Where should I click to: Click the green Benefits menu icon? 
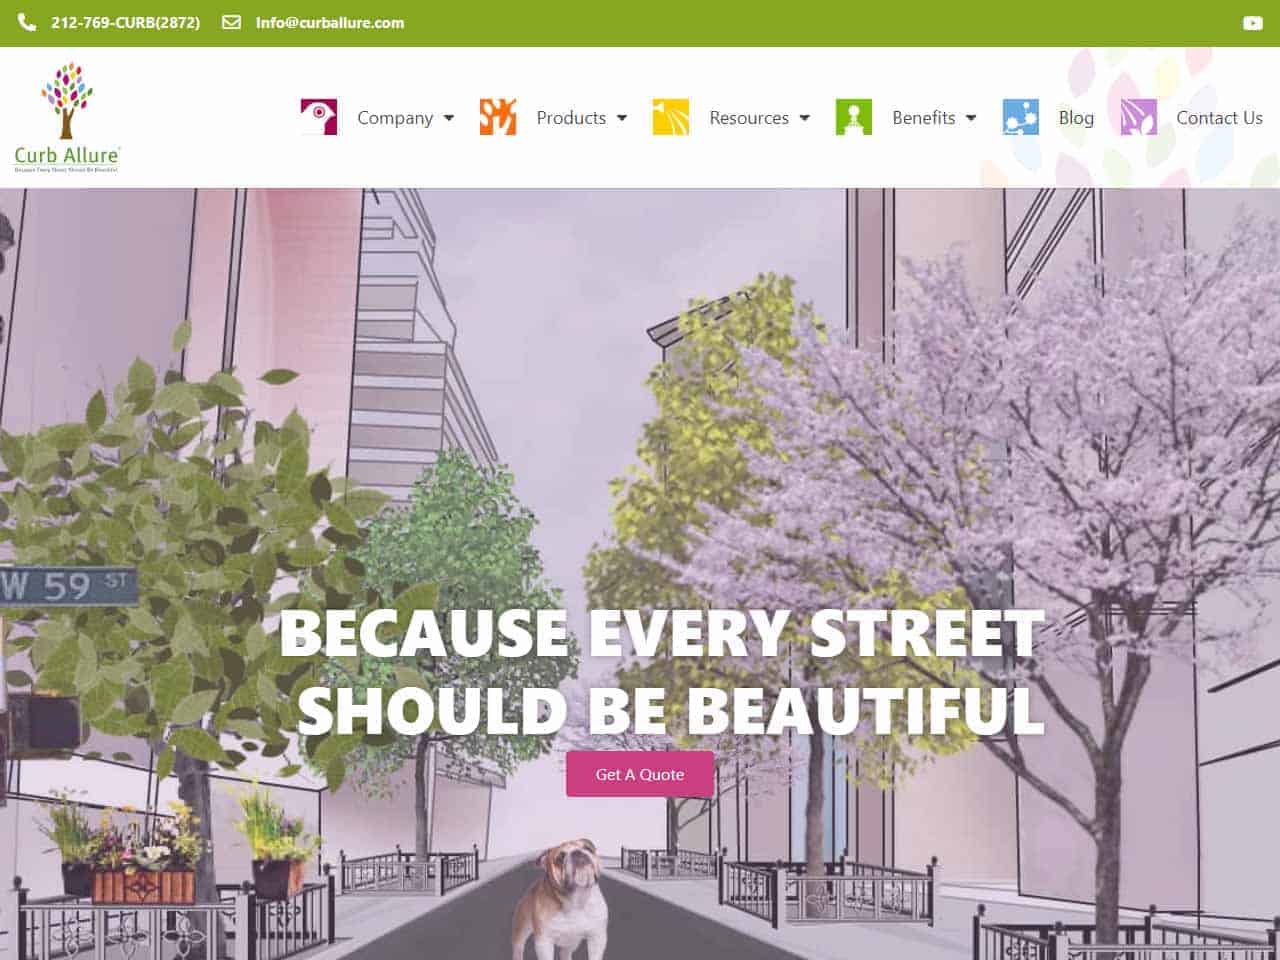[x=854, y=117]
